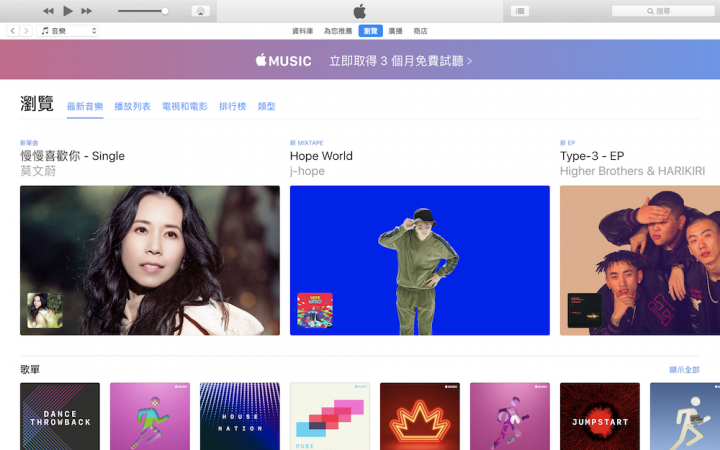Open Higher Brothers & HARIKIRI artist link

(x=632, y=171)
